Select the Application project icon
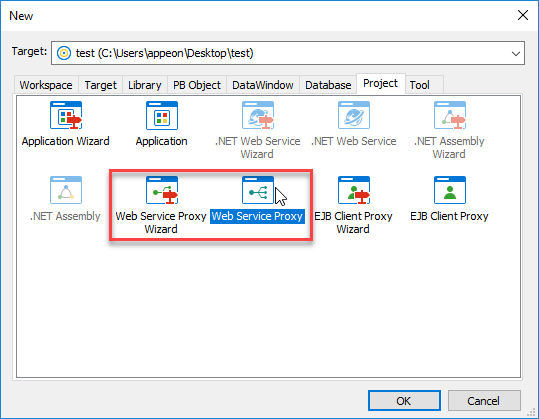Screen dimensions: 539x419 (x=162, y=115)
